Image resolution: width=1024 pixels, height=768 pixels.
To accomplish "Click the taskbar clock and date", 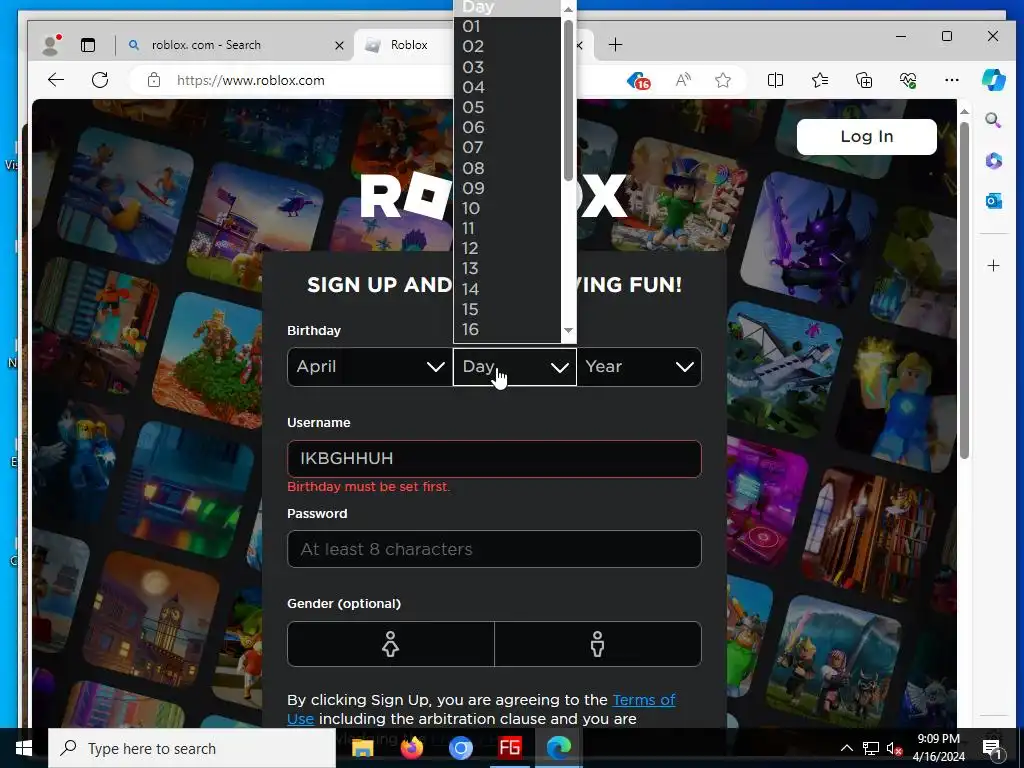I will coord(938,748).
